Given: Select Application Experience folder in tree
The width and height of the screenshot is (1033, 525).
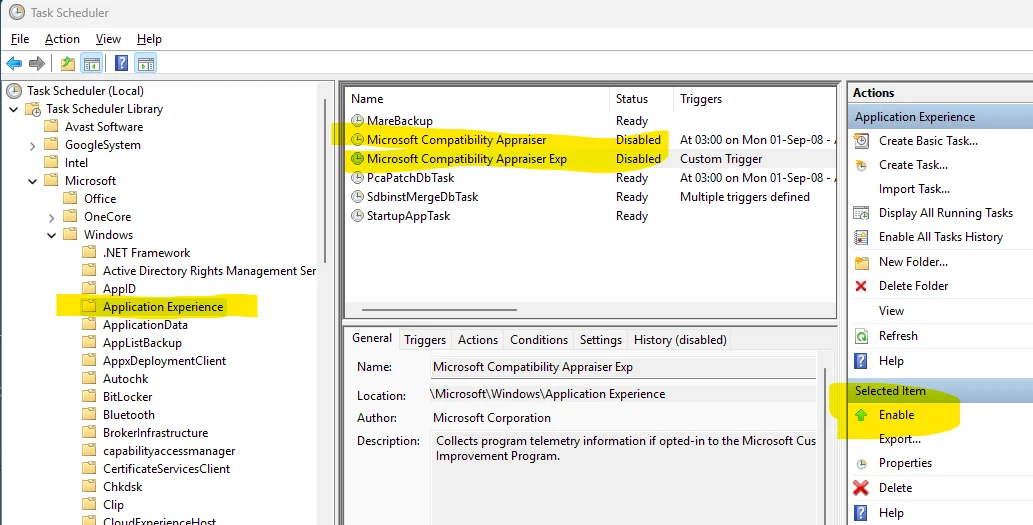Looking at the screenshot, I should pos(163,307).
